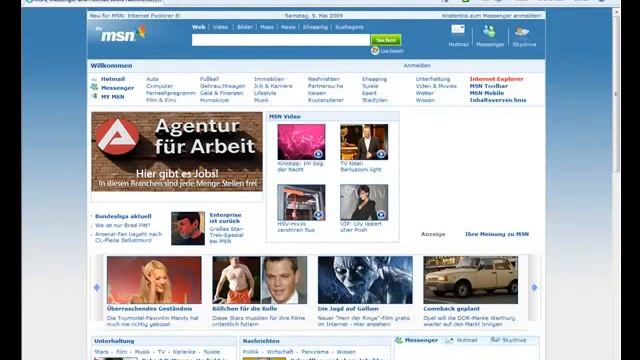This screenshot has width=640, height=360.
Task: Select the Shopping search tab
Action: pos(315,27)
